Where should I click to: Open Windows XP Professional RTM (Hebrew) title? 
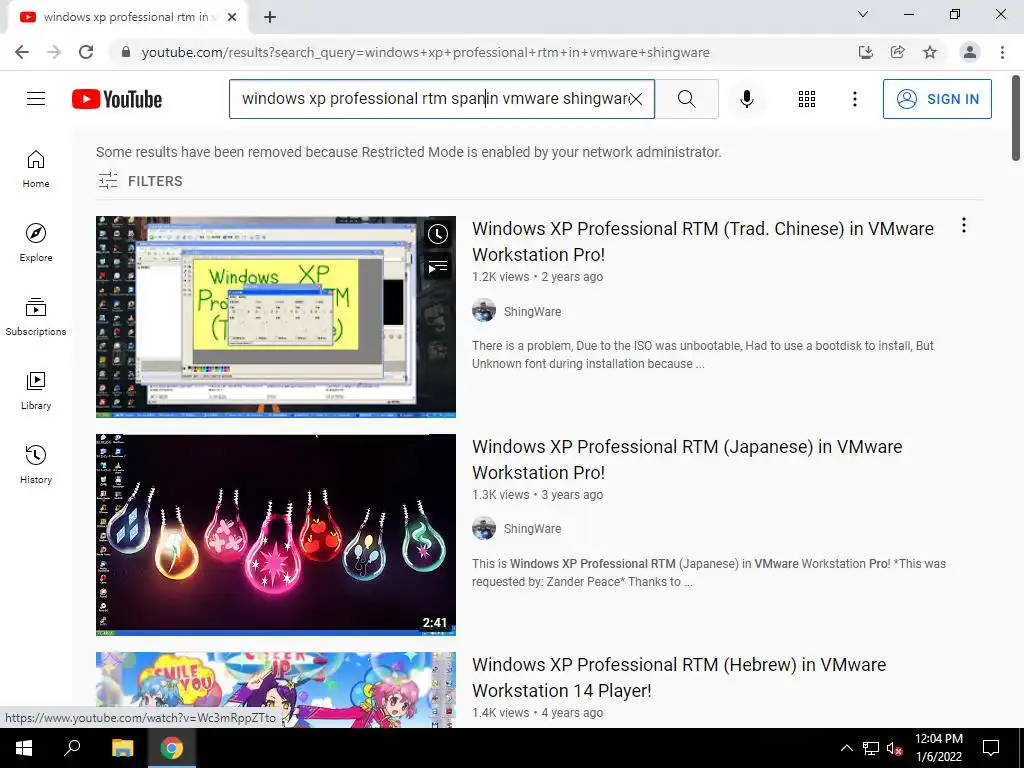click(x=679, y=677)
